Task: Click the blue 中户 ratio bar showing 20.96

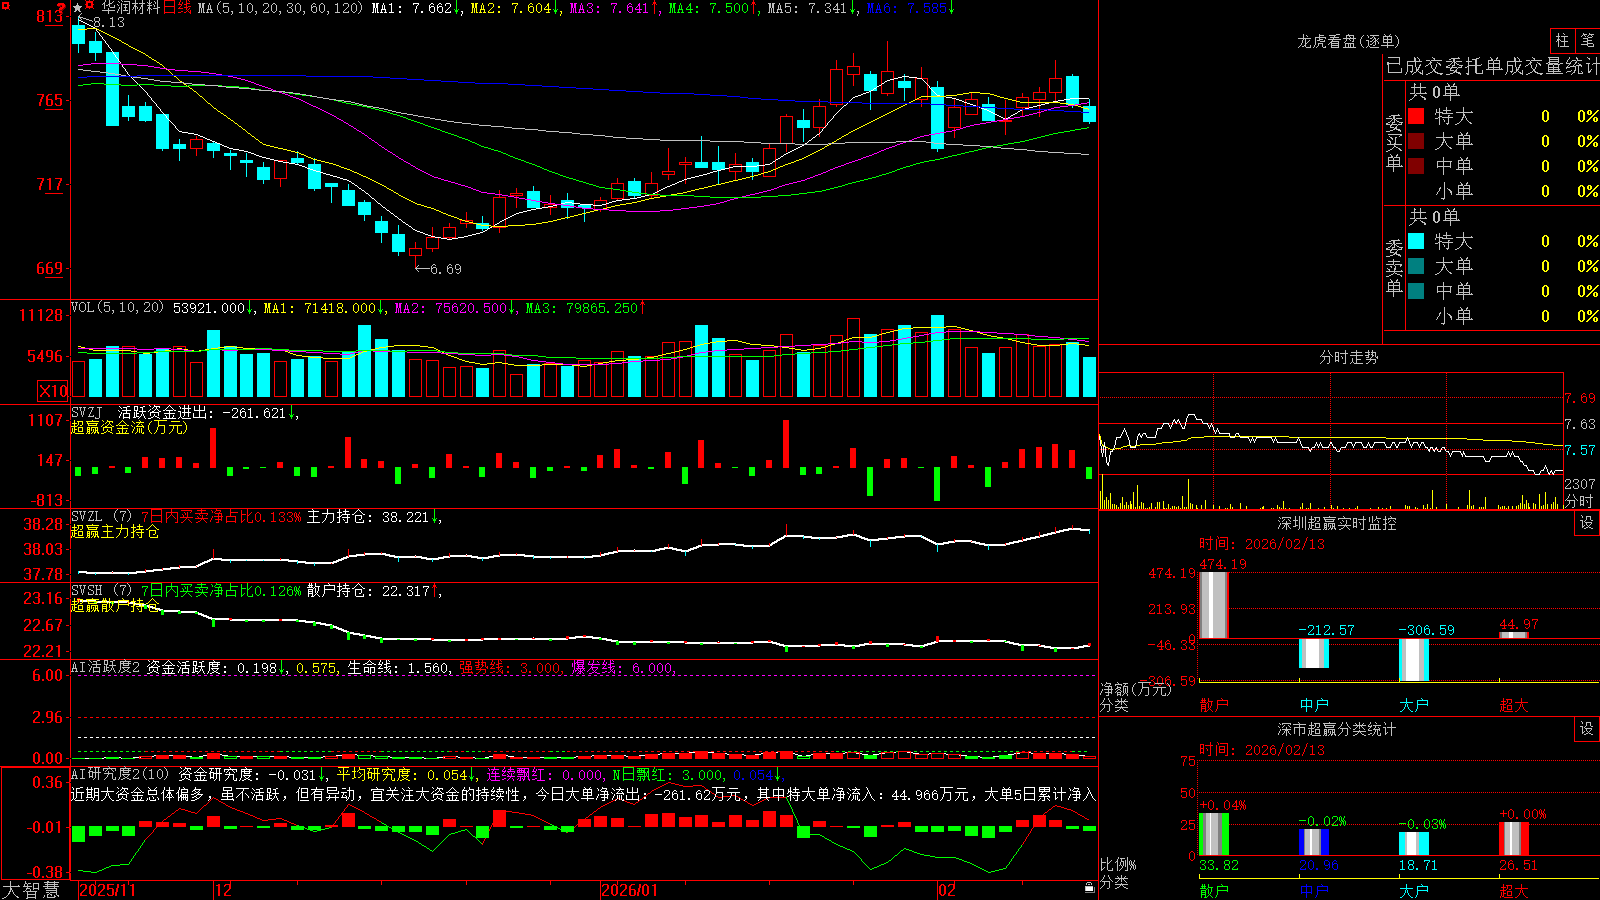Action: pos(1314,842)
